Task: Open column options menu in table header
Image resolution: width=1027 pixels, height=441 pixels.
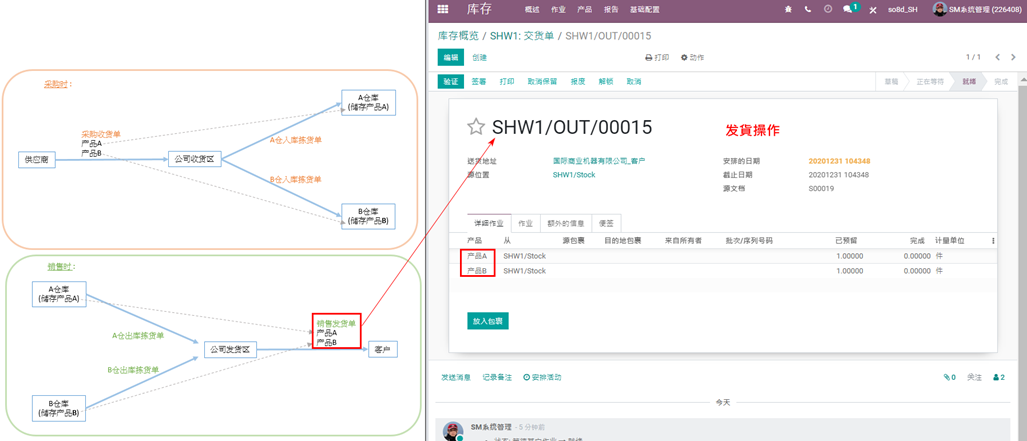Action: 993,241
